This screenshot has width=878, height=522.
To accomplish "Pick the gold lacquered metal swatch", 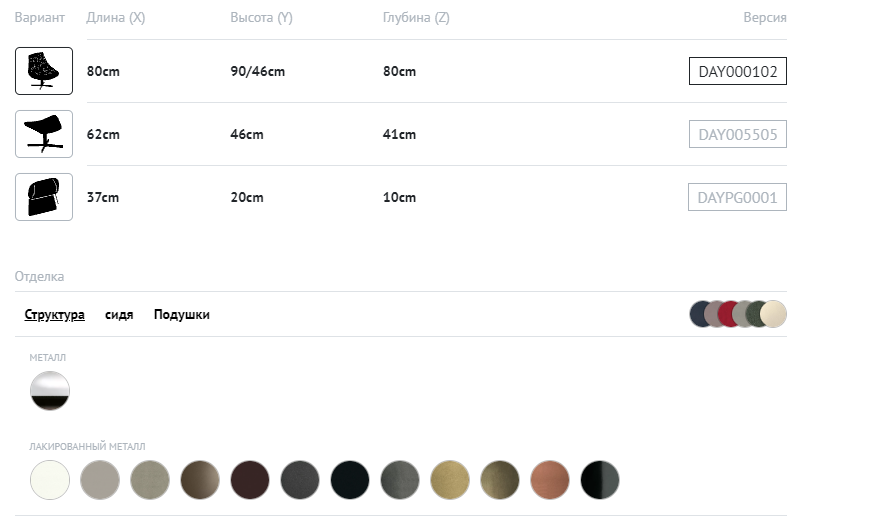I will 450,480.
